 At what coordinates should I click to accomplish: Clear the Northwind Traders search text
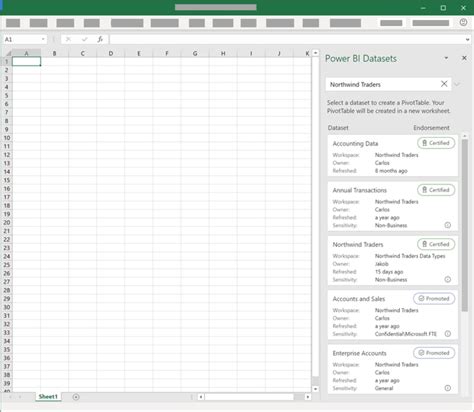pyautogui.click(x=444, y=84)
